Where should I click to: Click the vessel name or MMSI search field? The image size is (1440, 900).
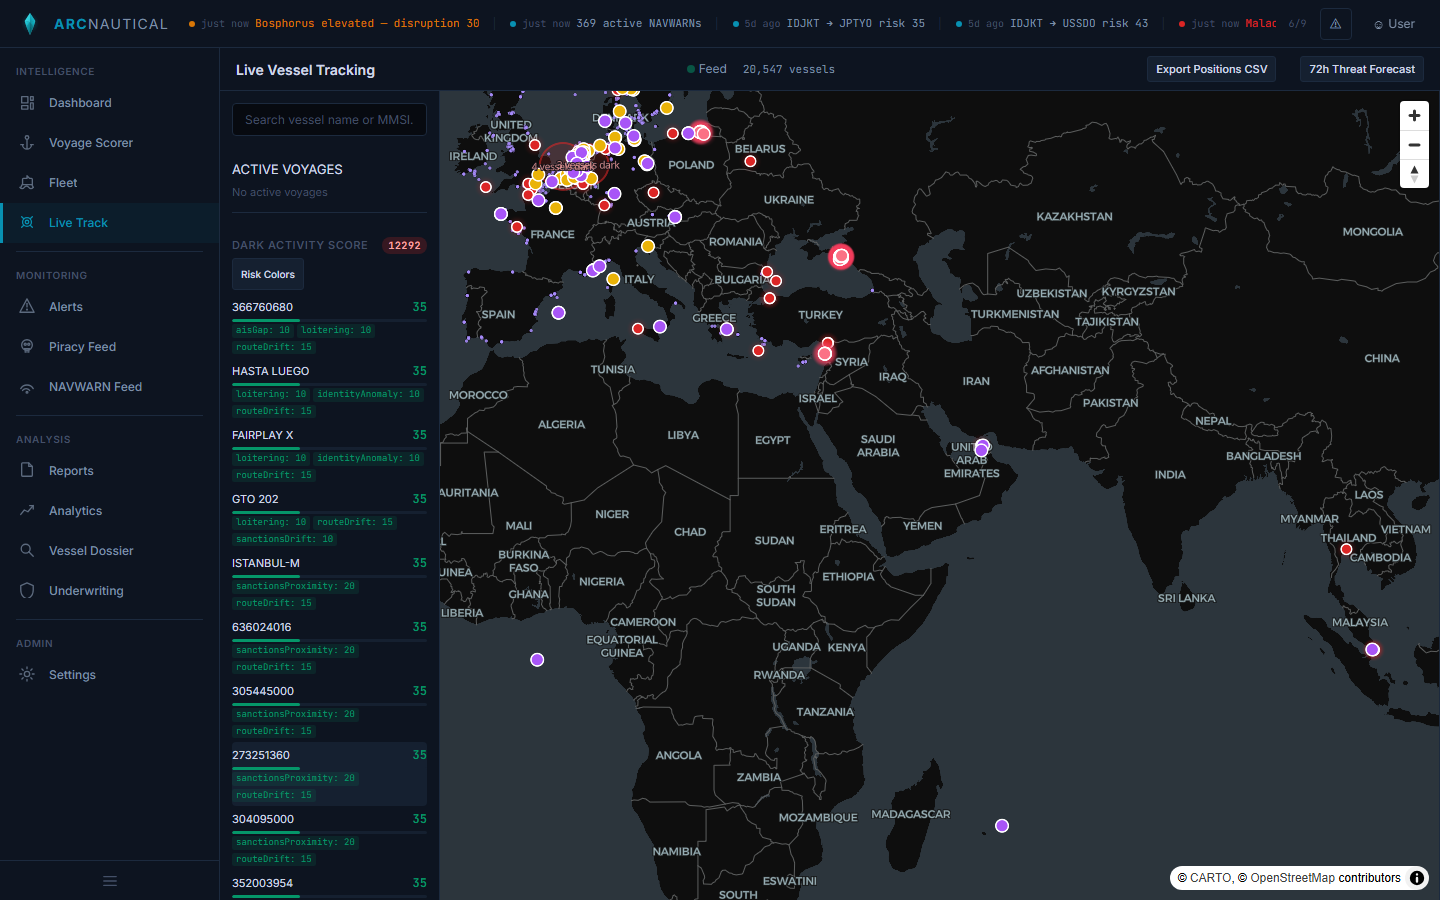(329, 119)
